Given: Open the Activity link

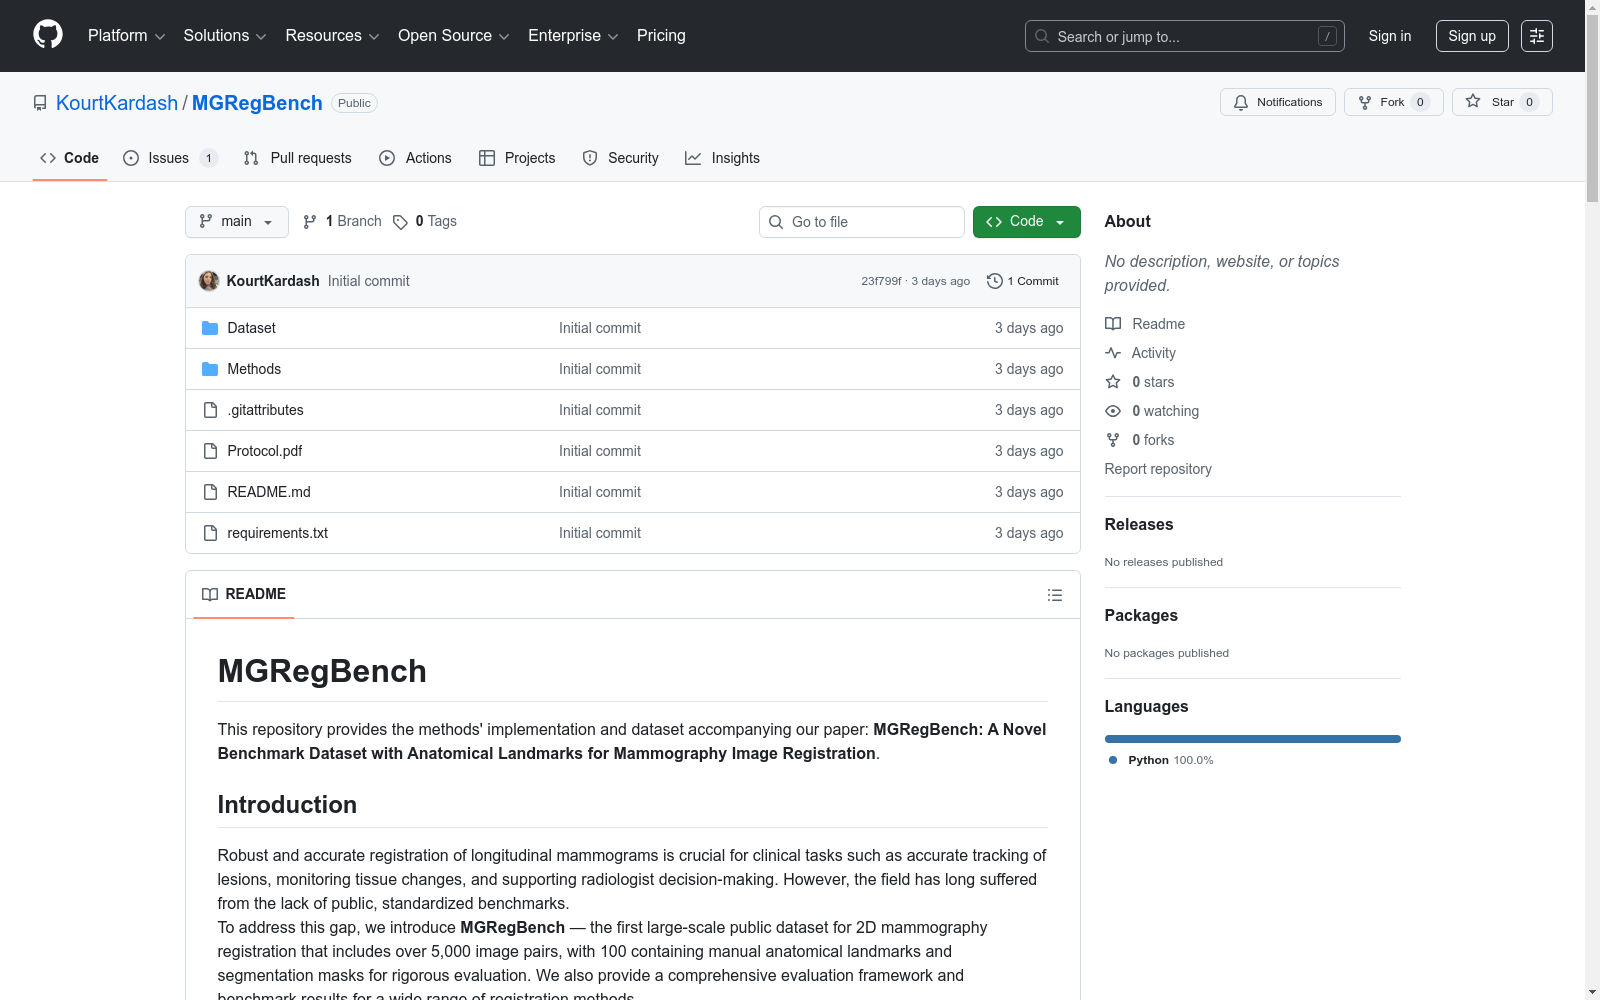Looking at the screenshot, I should (x=1141, y=353).
